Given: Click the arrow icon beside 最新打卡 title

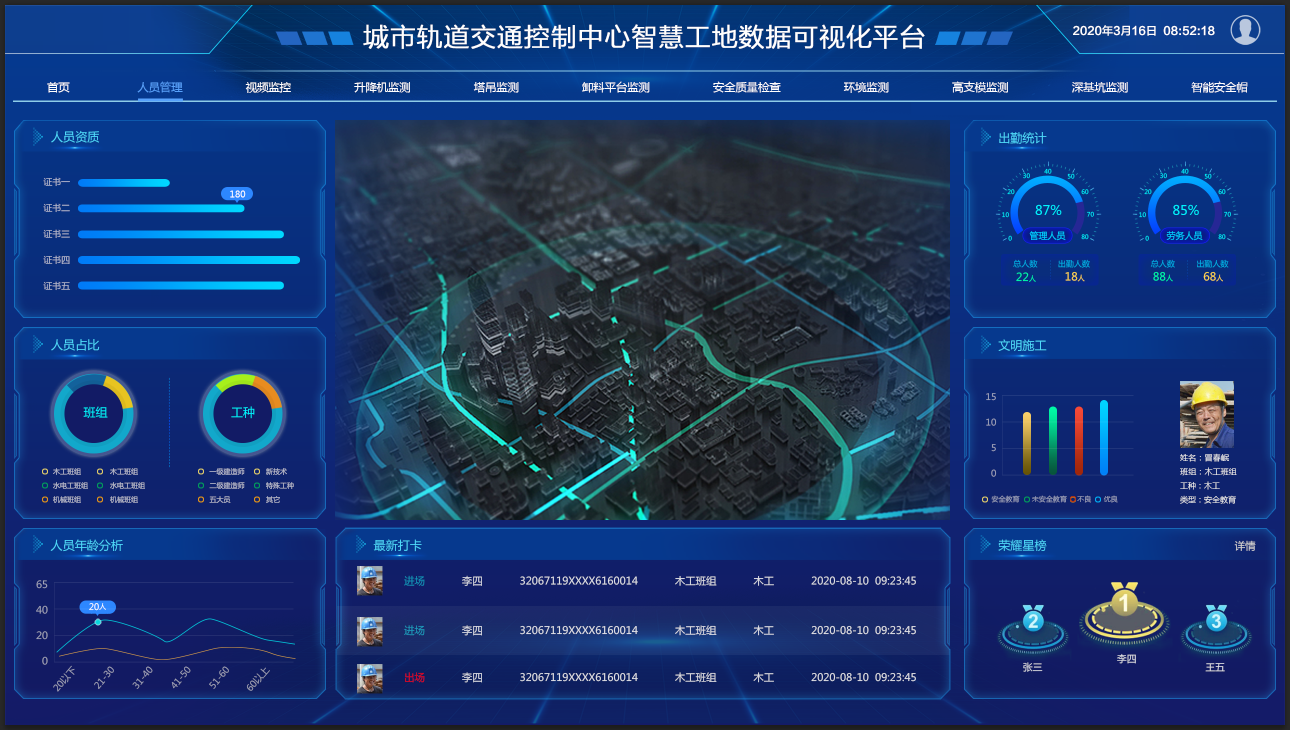Looking at the screenshot, I should click(360, 545).
